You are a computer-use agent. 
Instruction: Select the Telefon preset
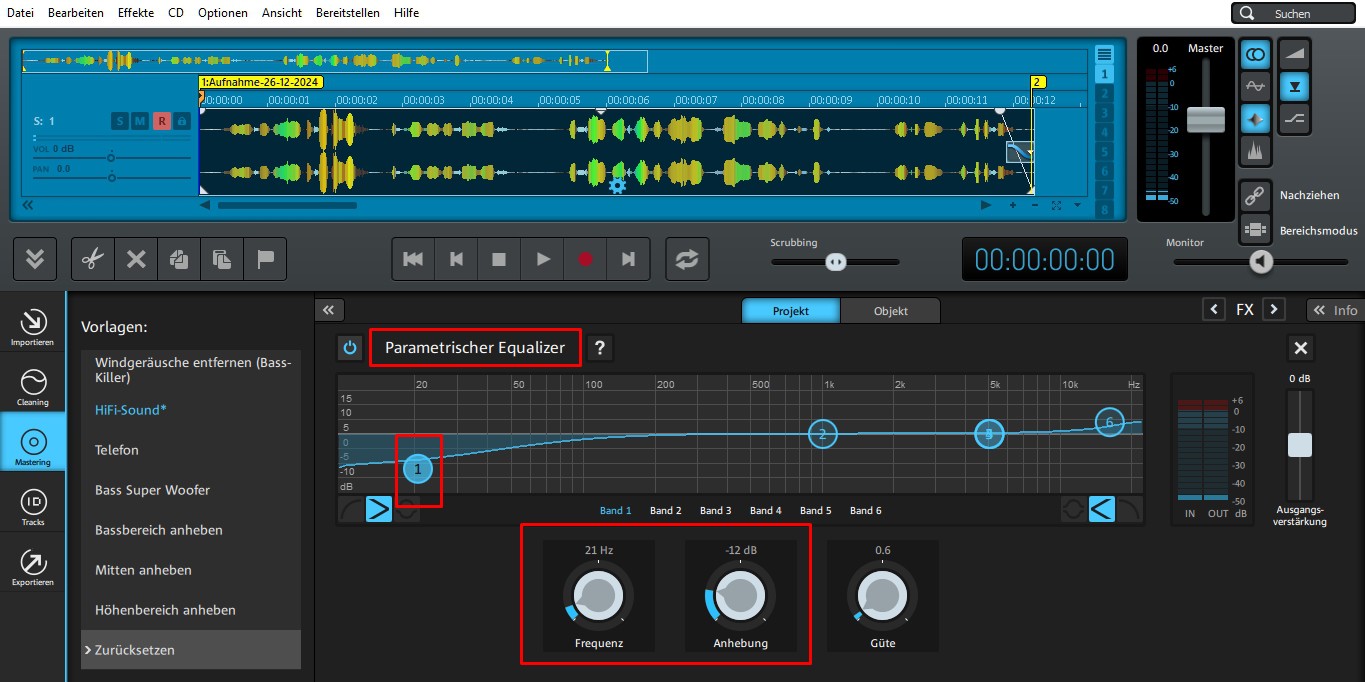pos(117,450)
